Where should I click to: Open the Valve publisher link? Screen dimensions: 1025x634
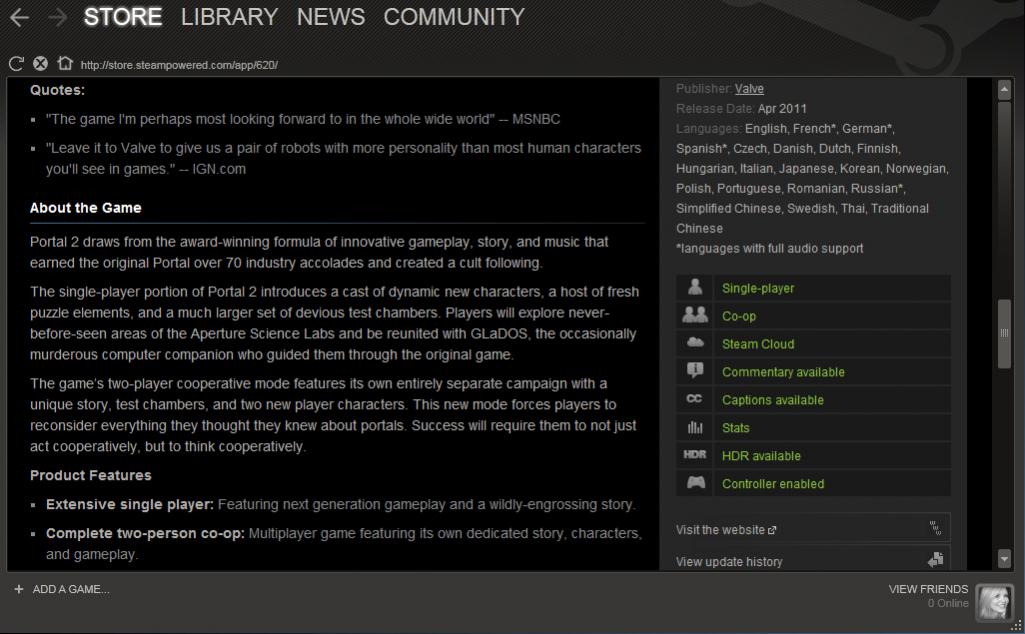click(x=749, y=88)
